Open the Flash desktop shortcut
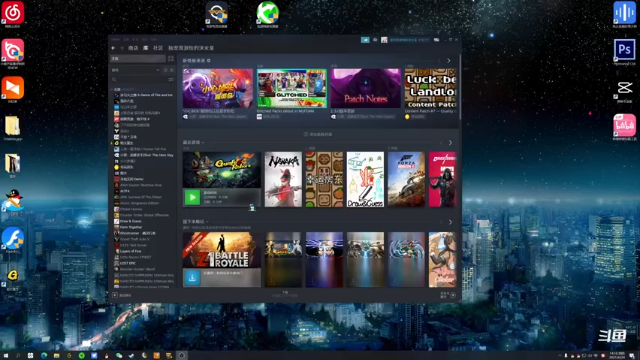Image resolution: width=640 pixels, height=360 pixels. [x=13, y=238]
